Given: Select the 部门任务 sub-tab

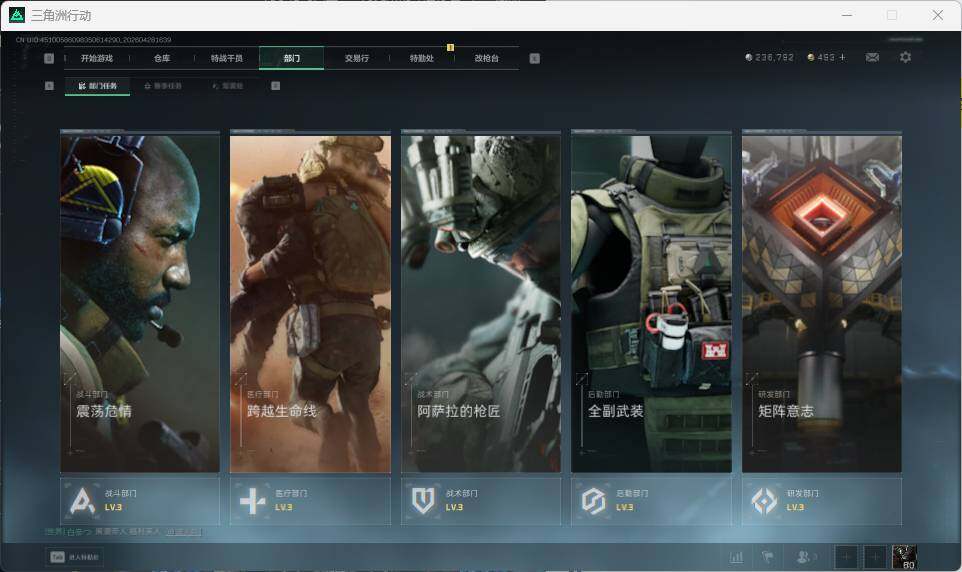Looking at the screenshot, I should click(x=98, y=86).
